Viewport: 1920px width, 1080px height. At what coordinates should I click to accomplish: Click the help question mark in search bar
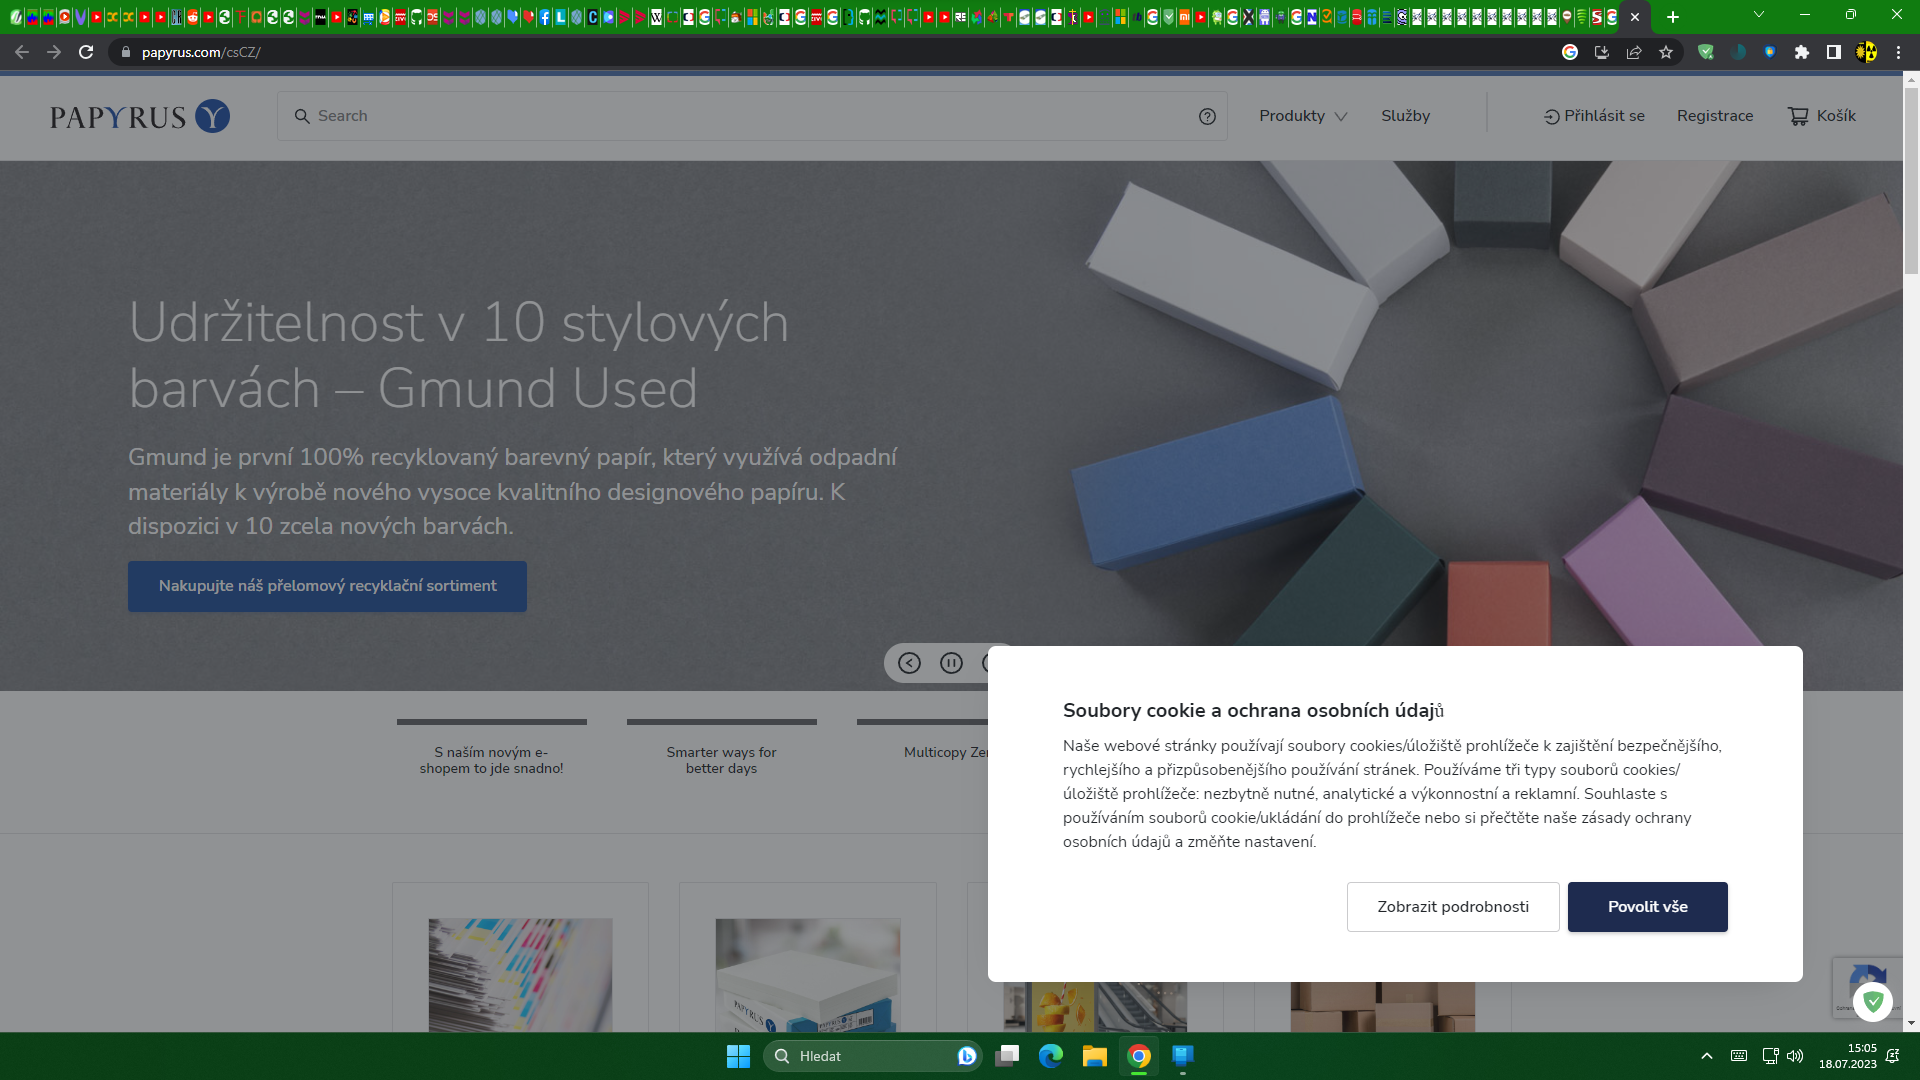point(1207,115)
